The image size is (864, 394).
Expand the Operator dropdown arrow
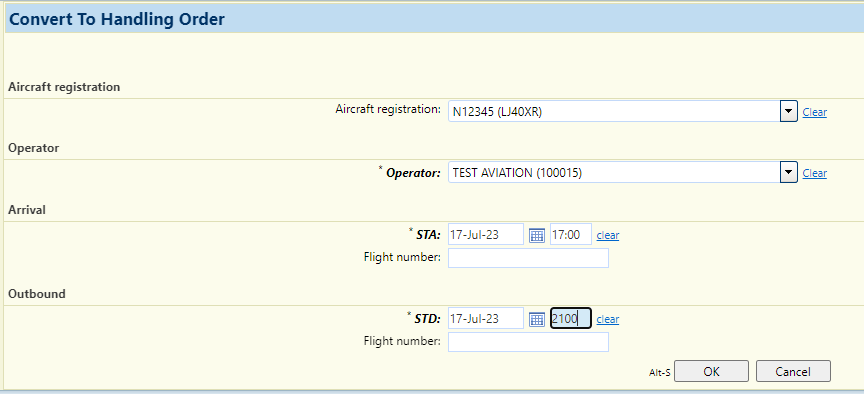pos(789,172)
